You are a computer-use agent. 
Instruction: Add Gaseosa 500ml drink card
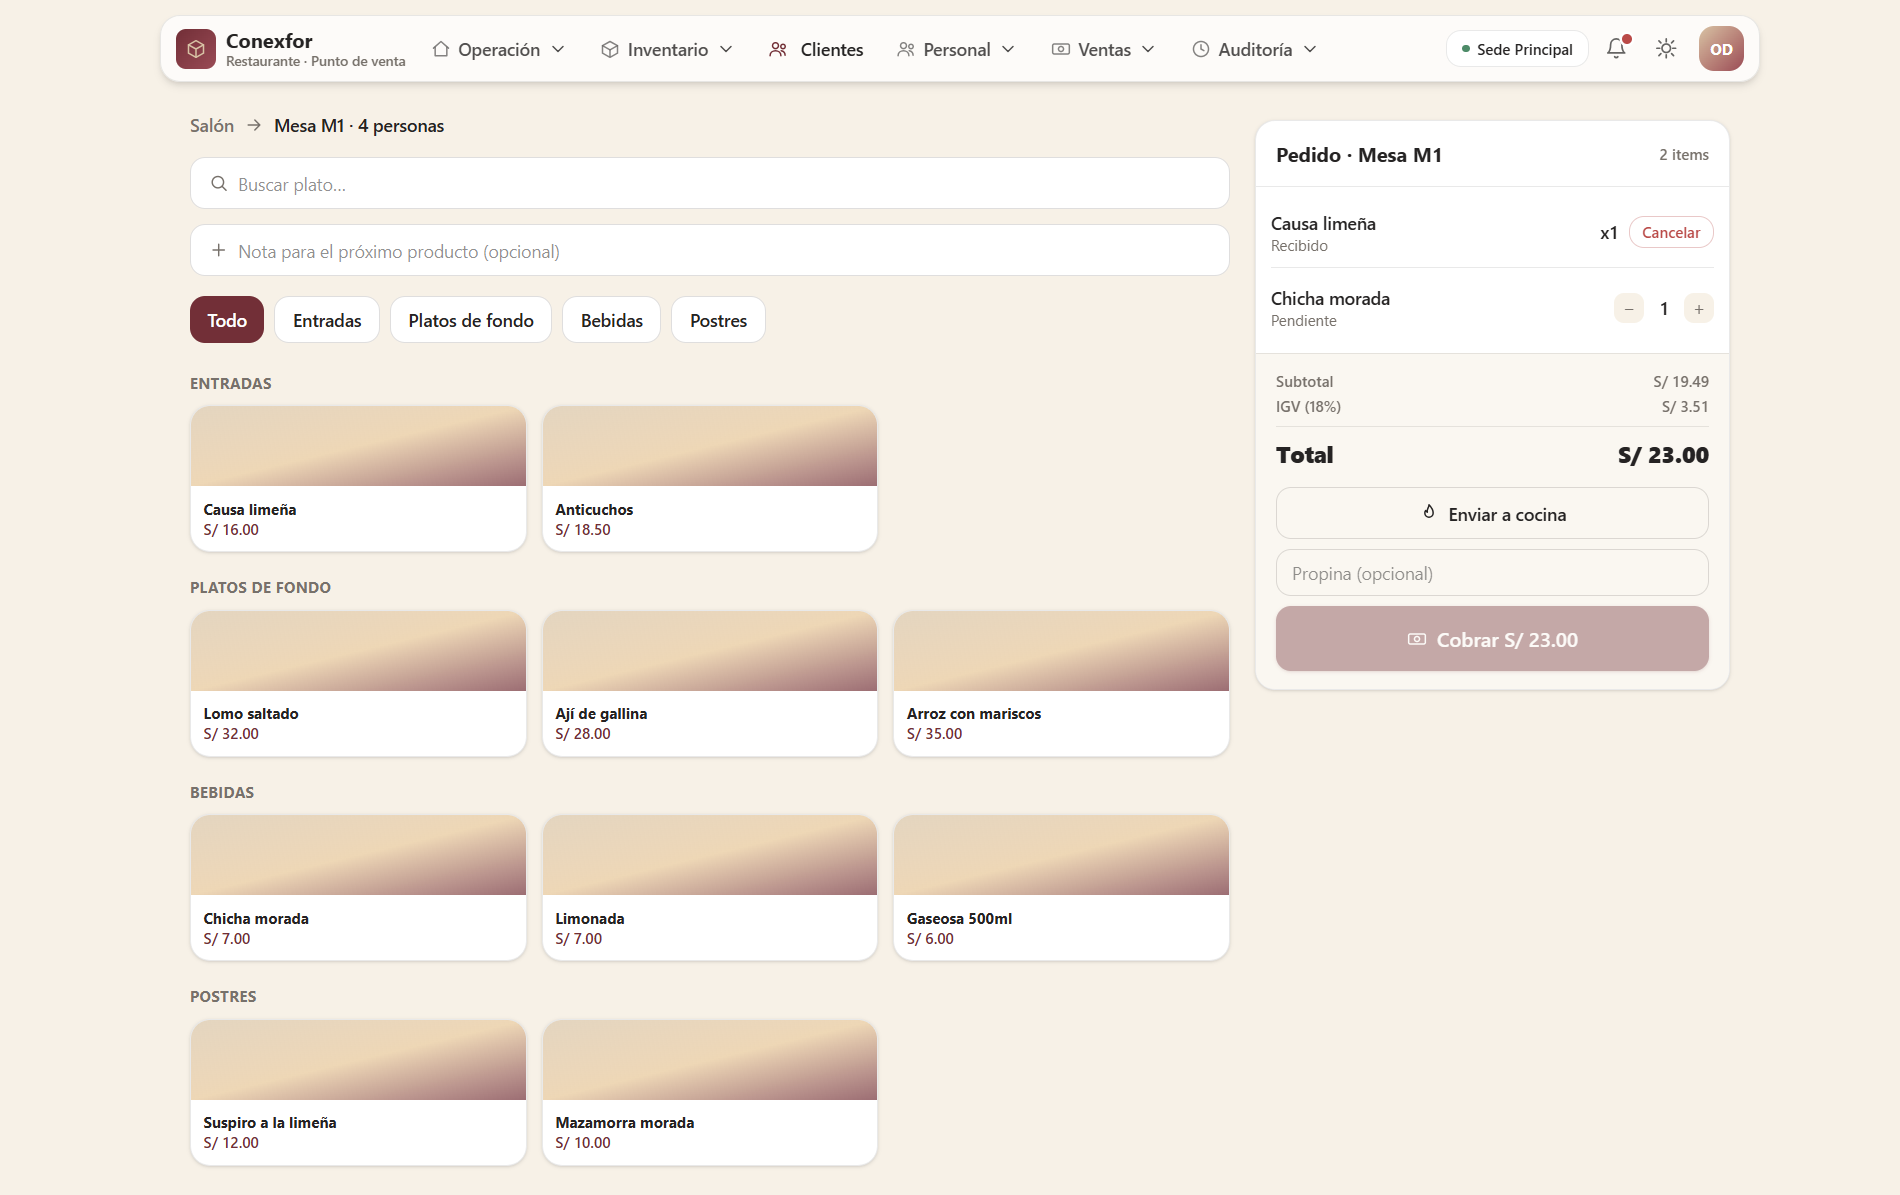tap(1061, 888)
